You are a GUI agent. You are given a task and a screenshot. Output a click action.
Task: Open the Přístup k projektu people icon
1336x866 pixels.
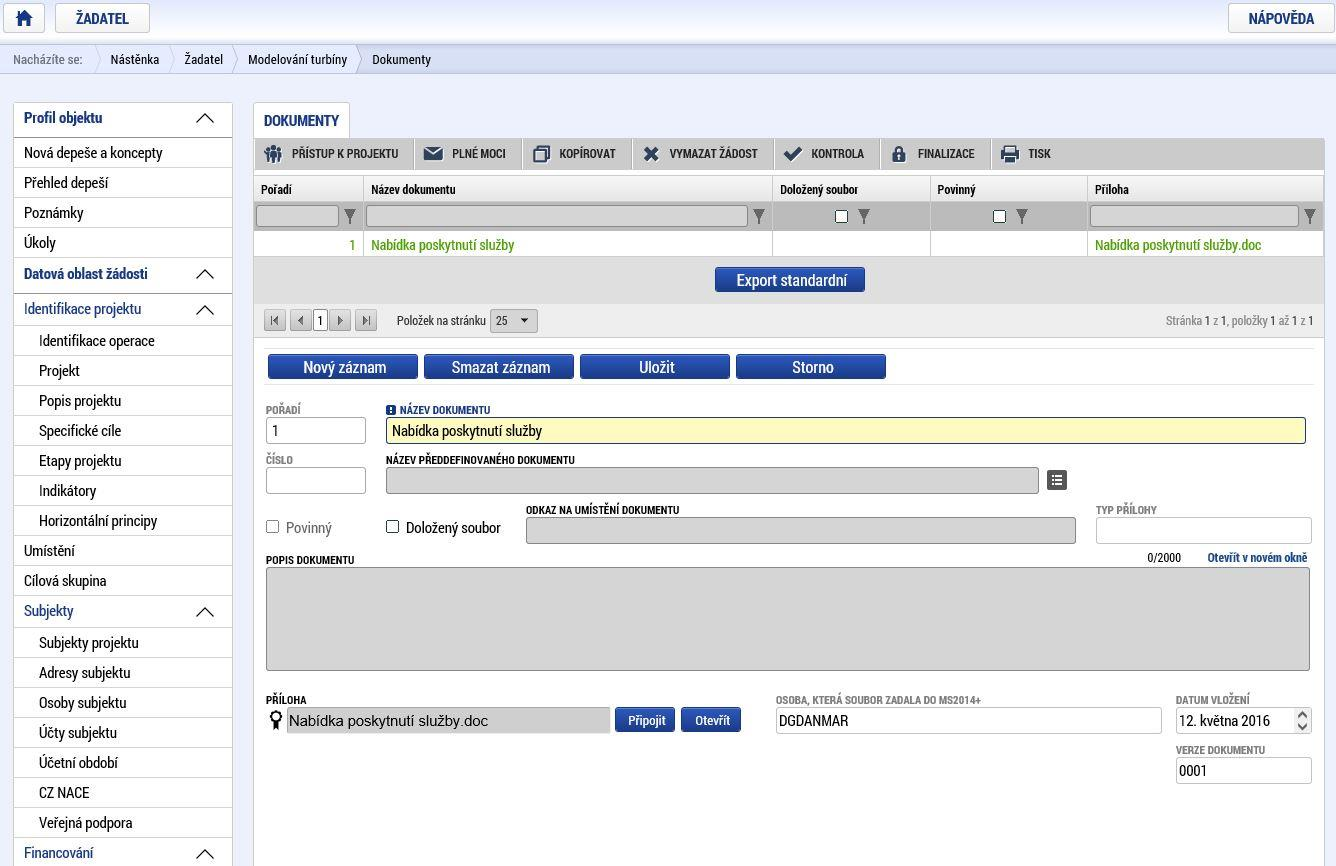(x=273, y=154)
